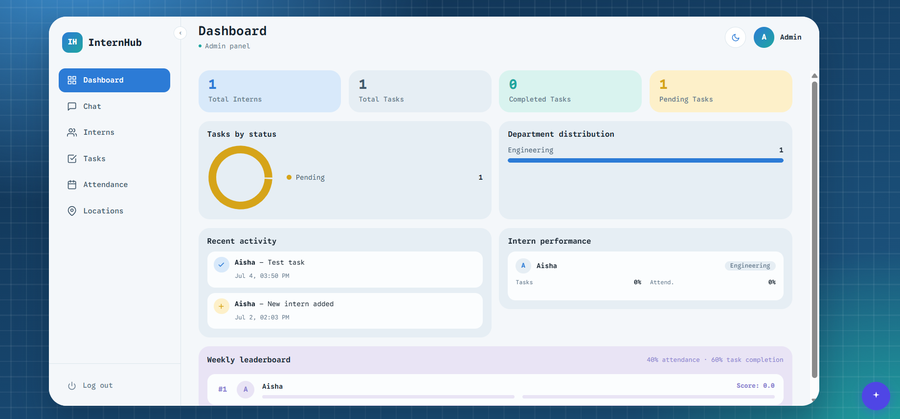900x419 pixels.
Task: Toggle dark mode with the moon icon
Action: point(735,37)
